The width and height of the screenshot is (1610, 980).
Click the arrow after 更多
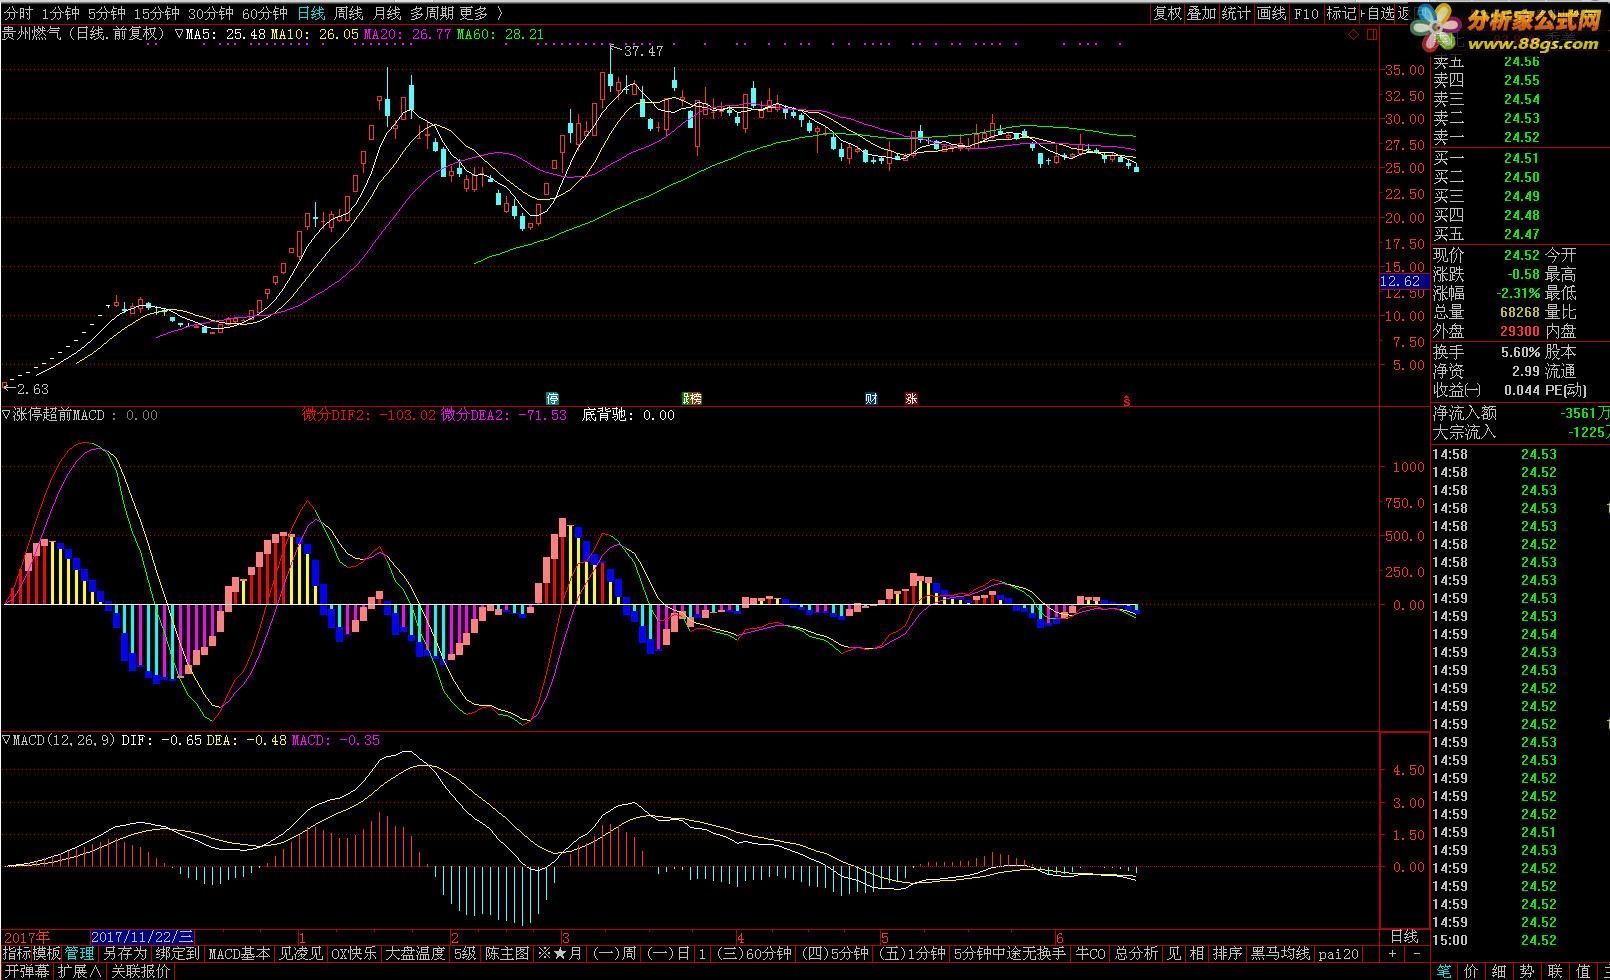(500, 13)
